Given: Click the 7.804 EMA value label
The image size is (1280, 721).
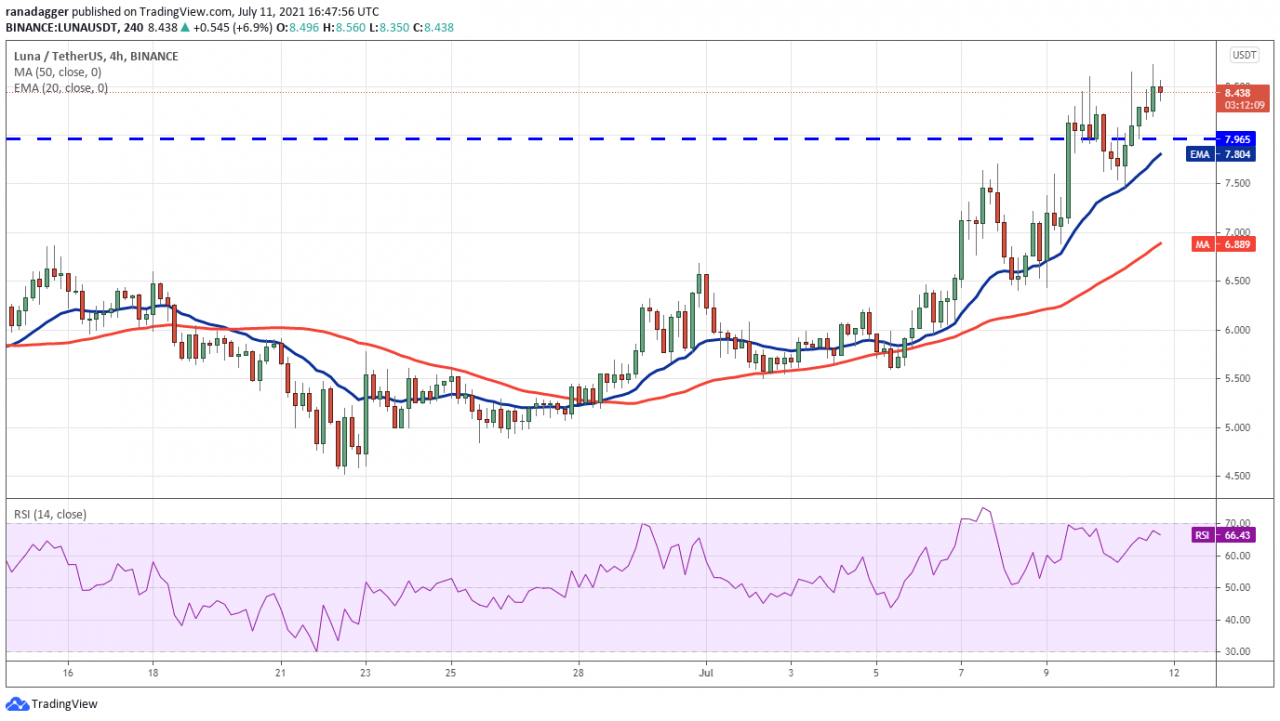Looking at the screenshot, I should [x=1239, y=154].
